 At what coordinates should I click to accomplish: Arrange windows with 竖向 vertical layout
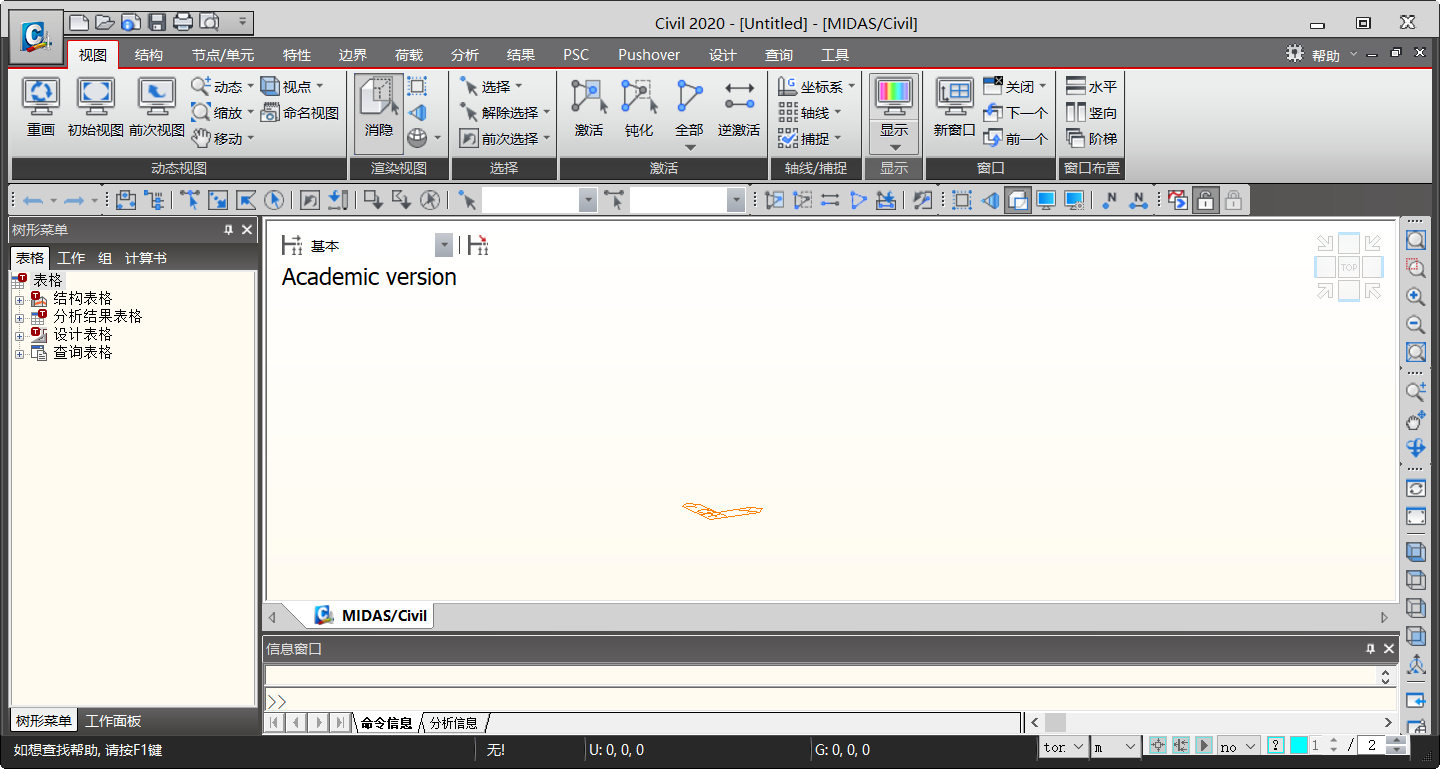click(x=1091, y=113)
